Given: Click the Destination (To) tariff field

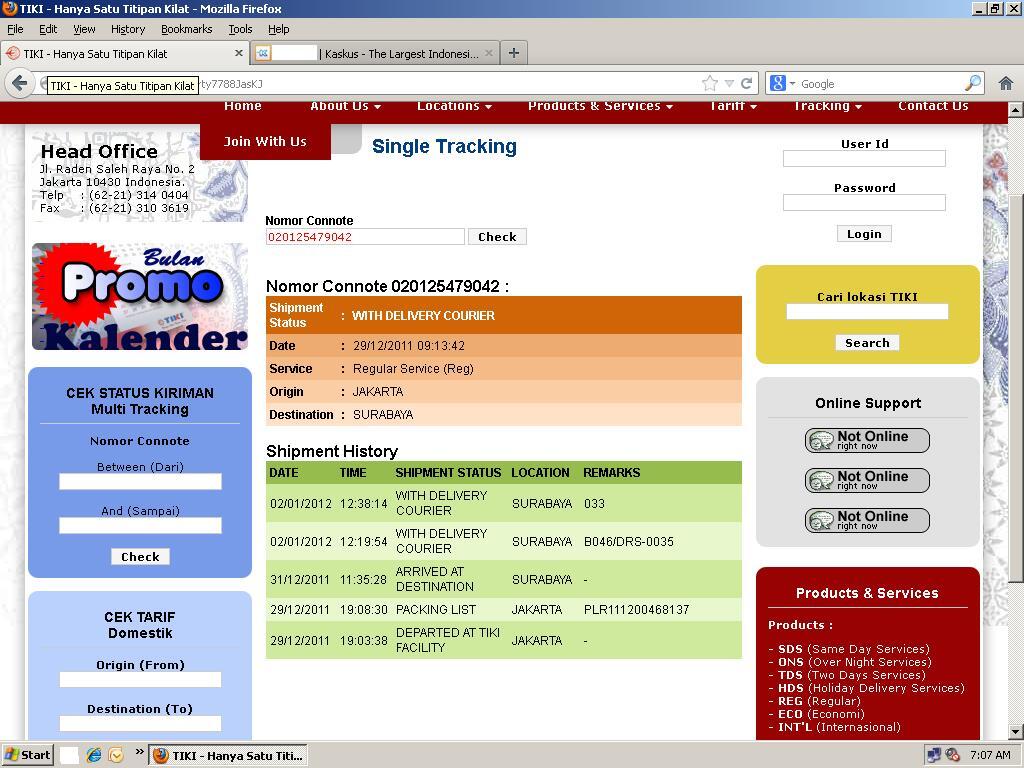Looking at the screenshot, I should (x=140, y=723).
